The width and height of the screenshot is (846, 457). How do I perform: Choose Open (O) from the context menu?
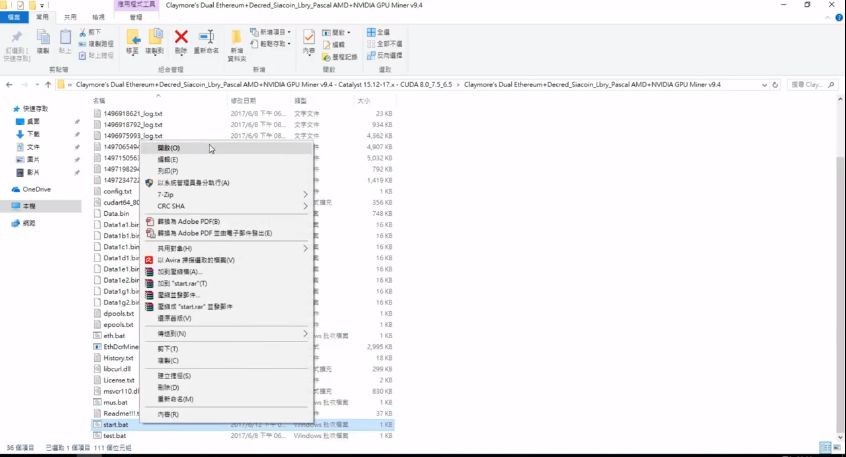click(227, 148)
